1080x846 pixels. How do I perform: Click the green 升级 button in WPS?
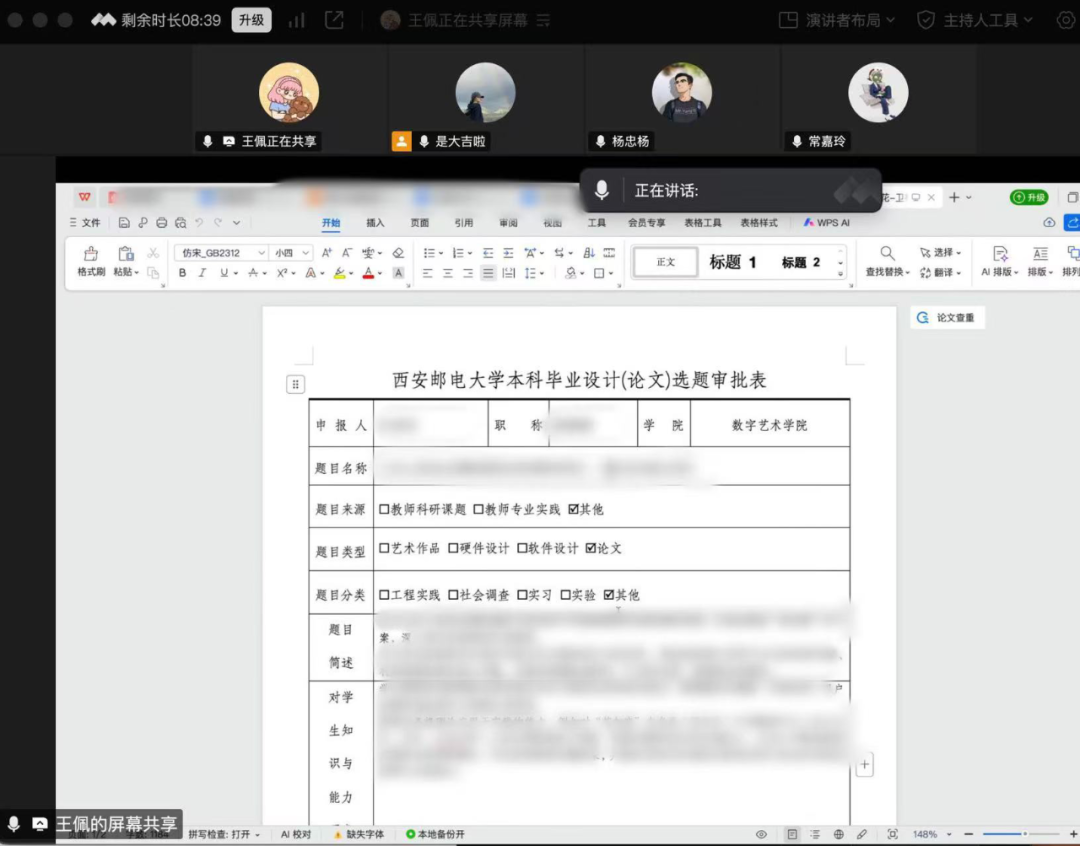pyautogui.click(x=1028, y=197)
